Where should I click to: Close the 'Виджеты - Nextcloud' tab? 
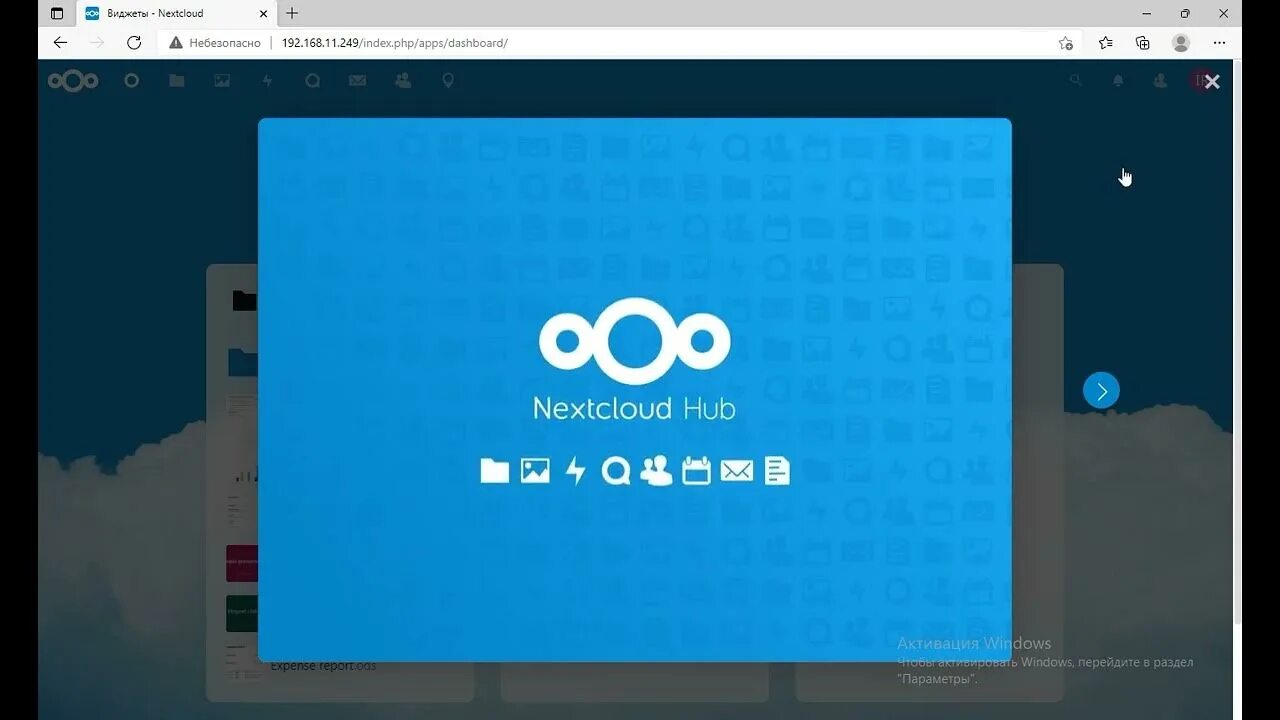(x=264, y=13)
